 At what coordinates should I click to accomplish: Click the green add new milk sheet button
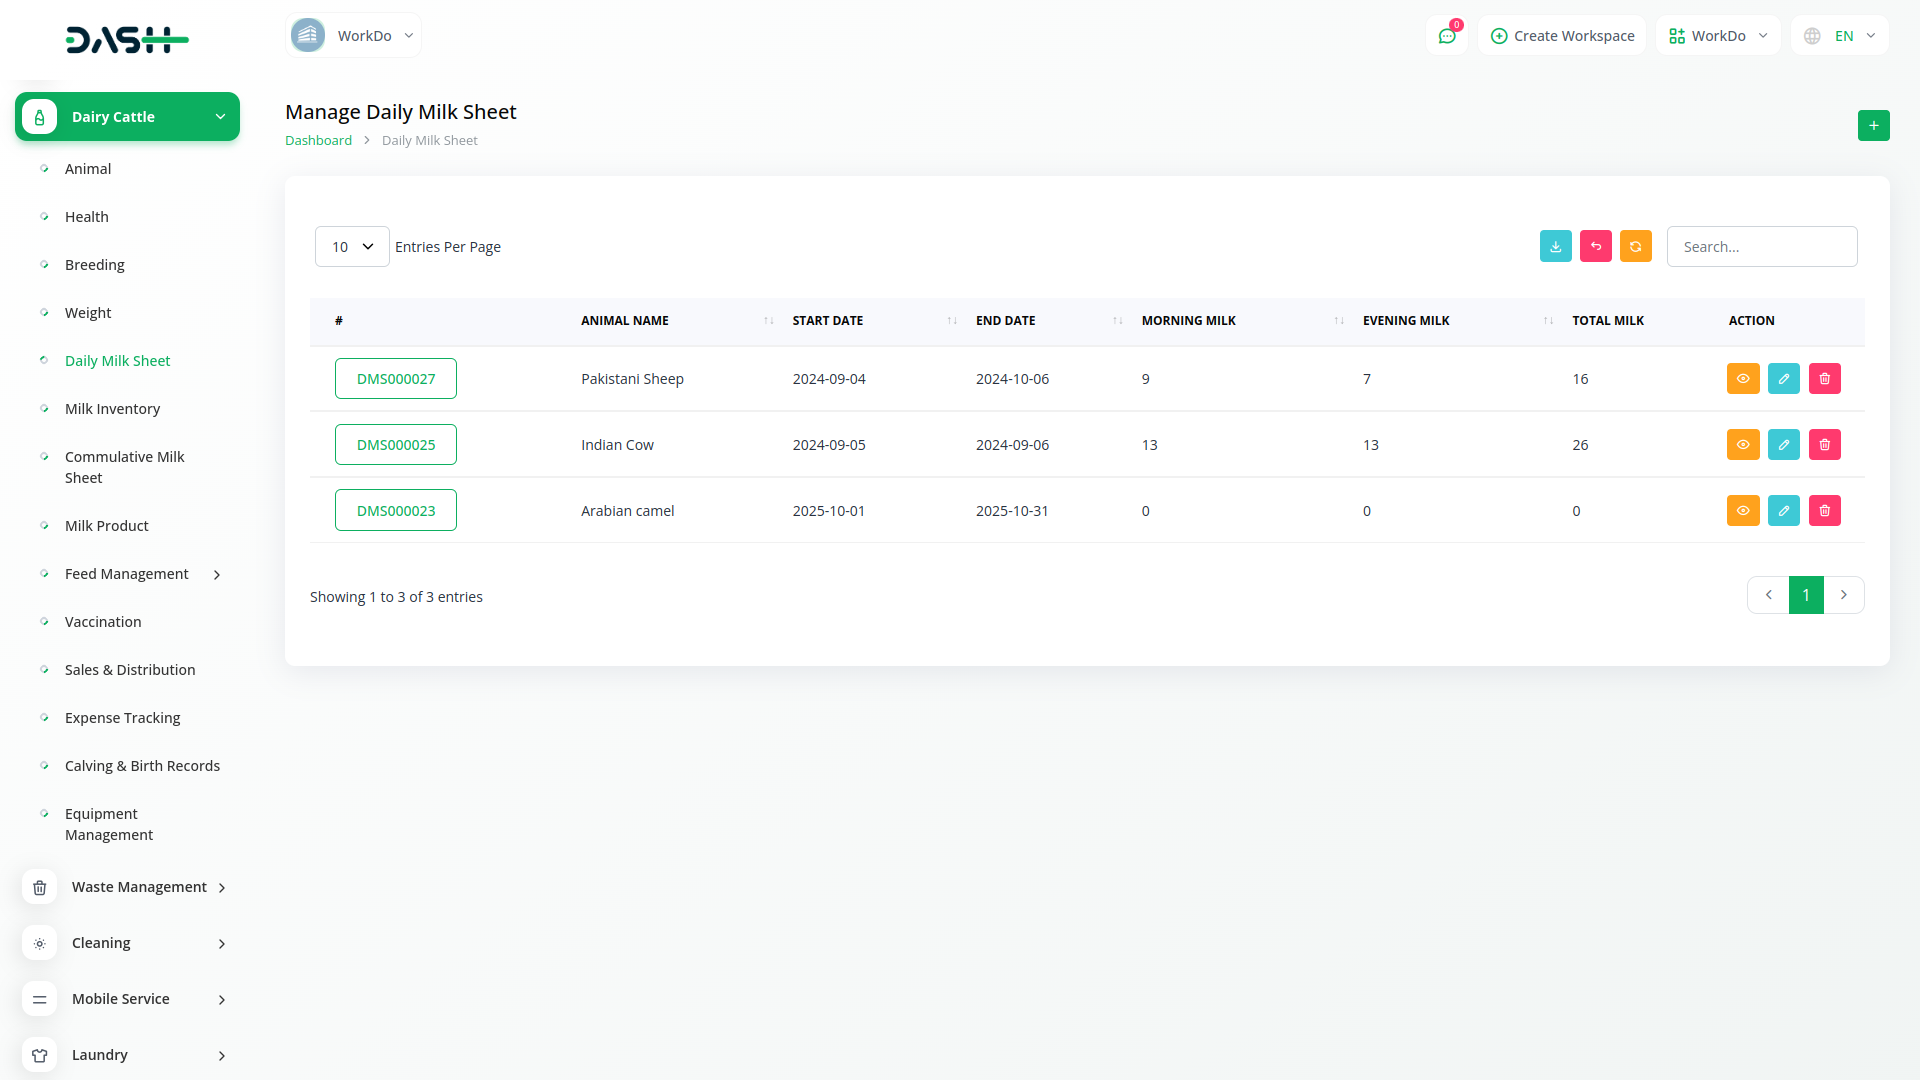coord(1873,126)
